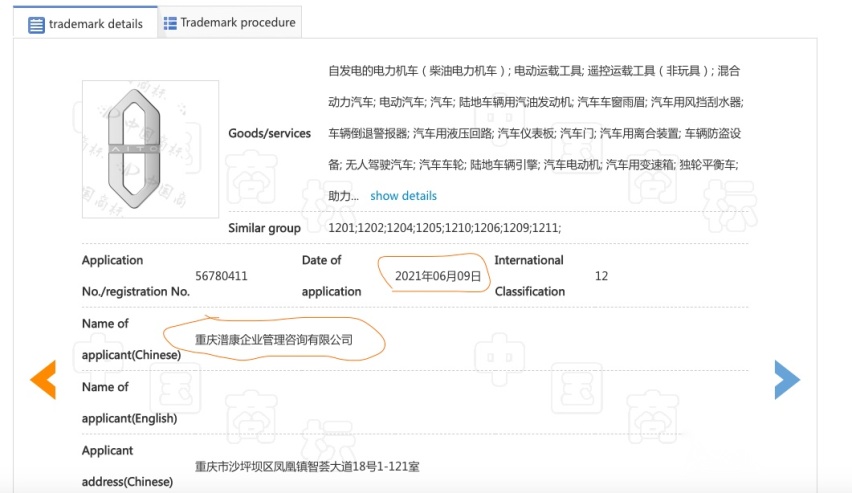
Task: Click the Name of applicant(Chinese) label
Action: 131,339
